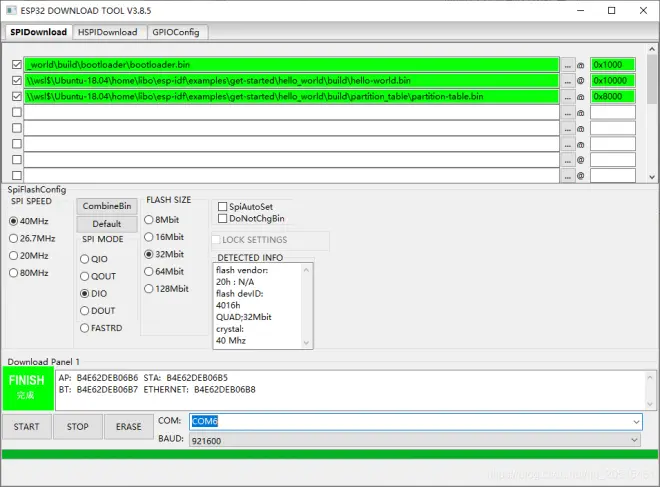Set flash size to 16Mbit

(149, 237)
